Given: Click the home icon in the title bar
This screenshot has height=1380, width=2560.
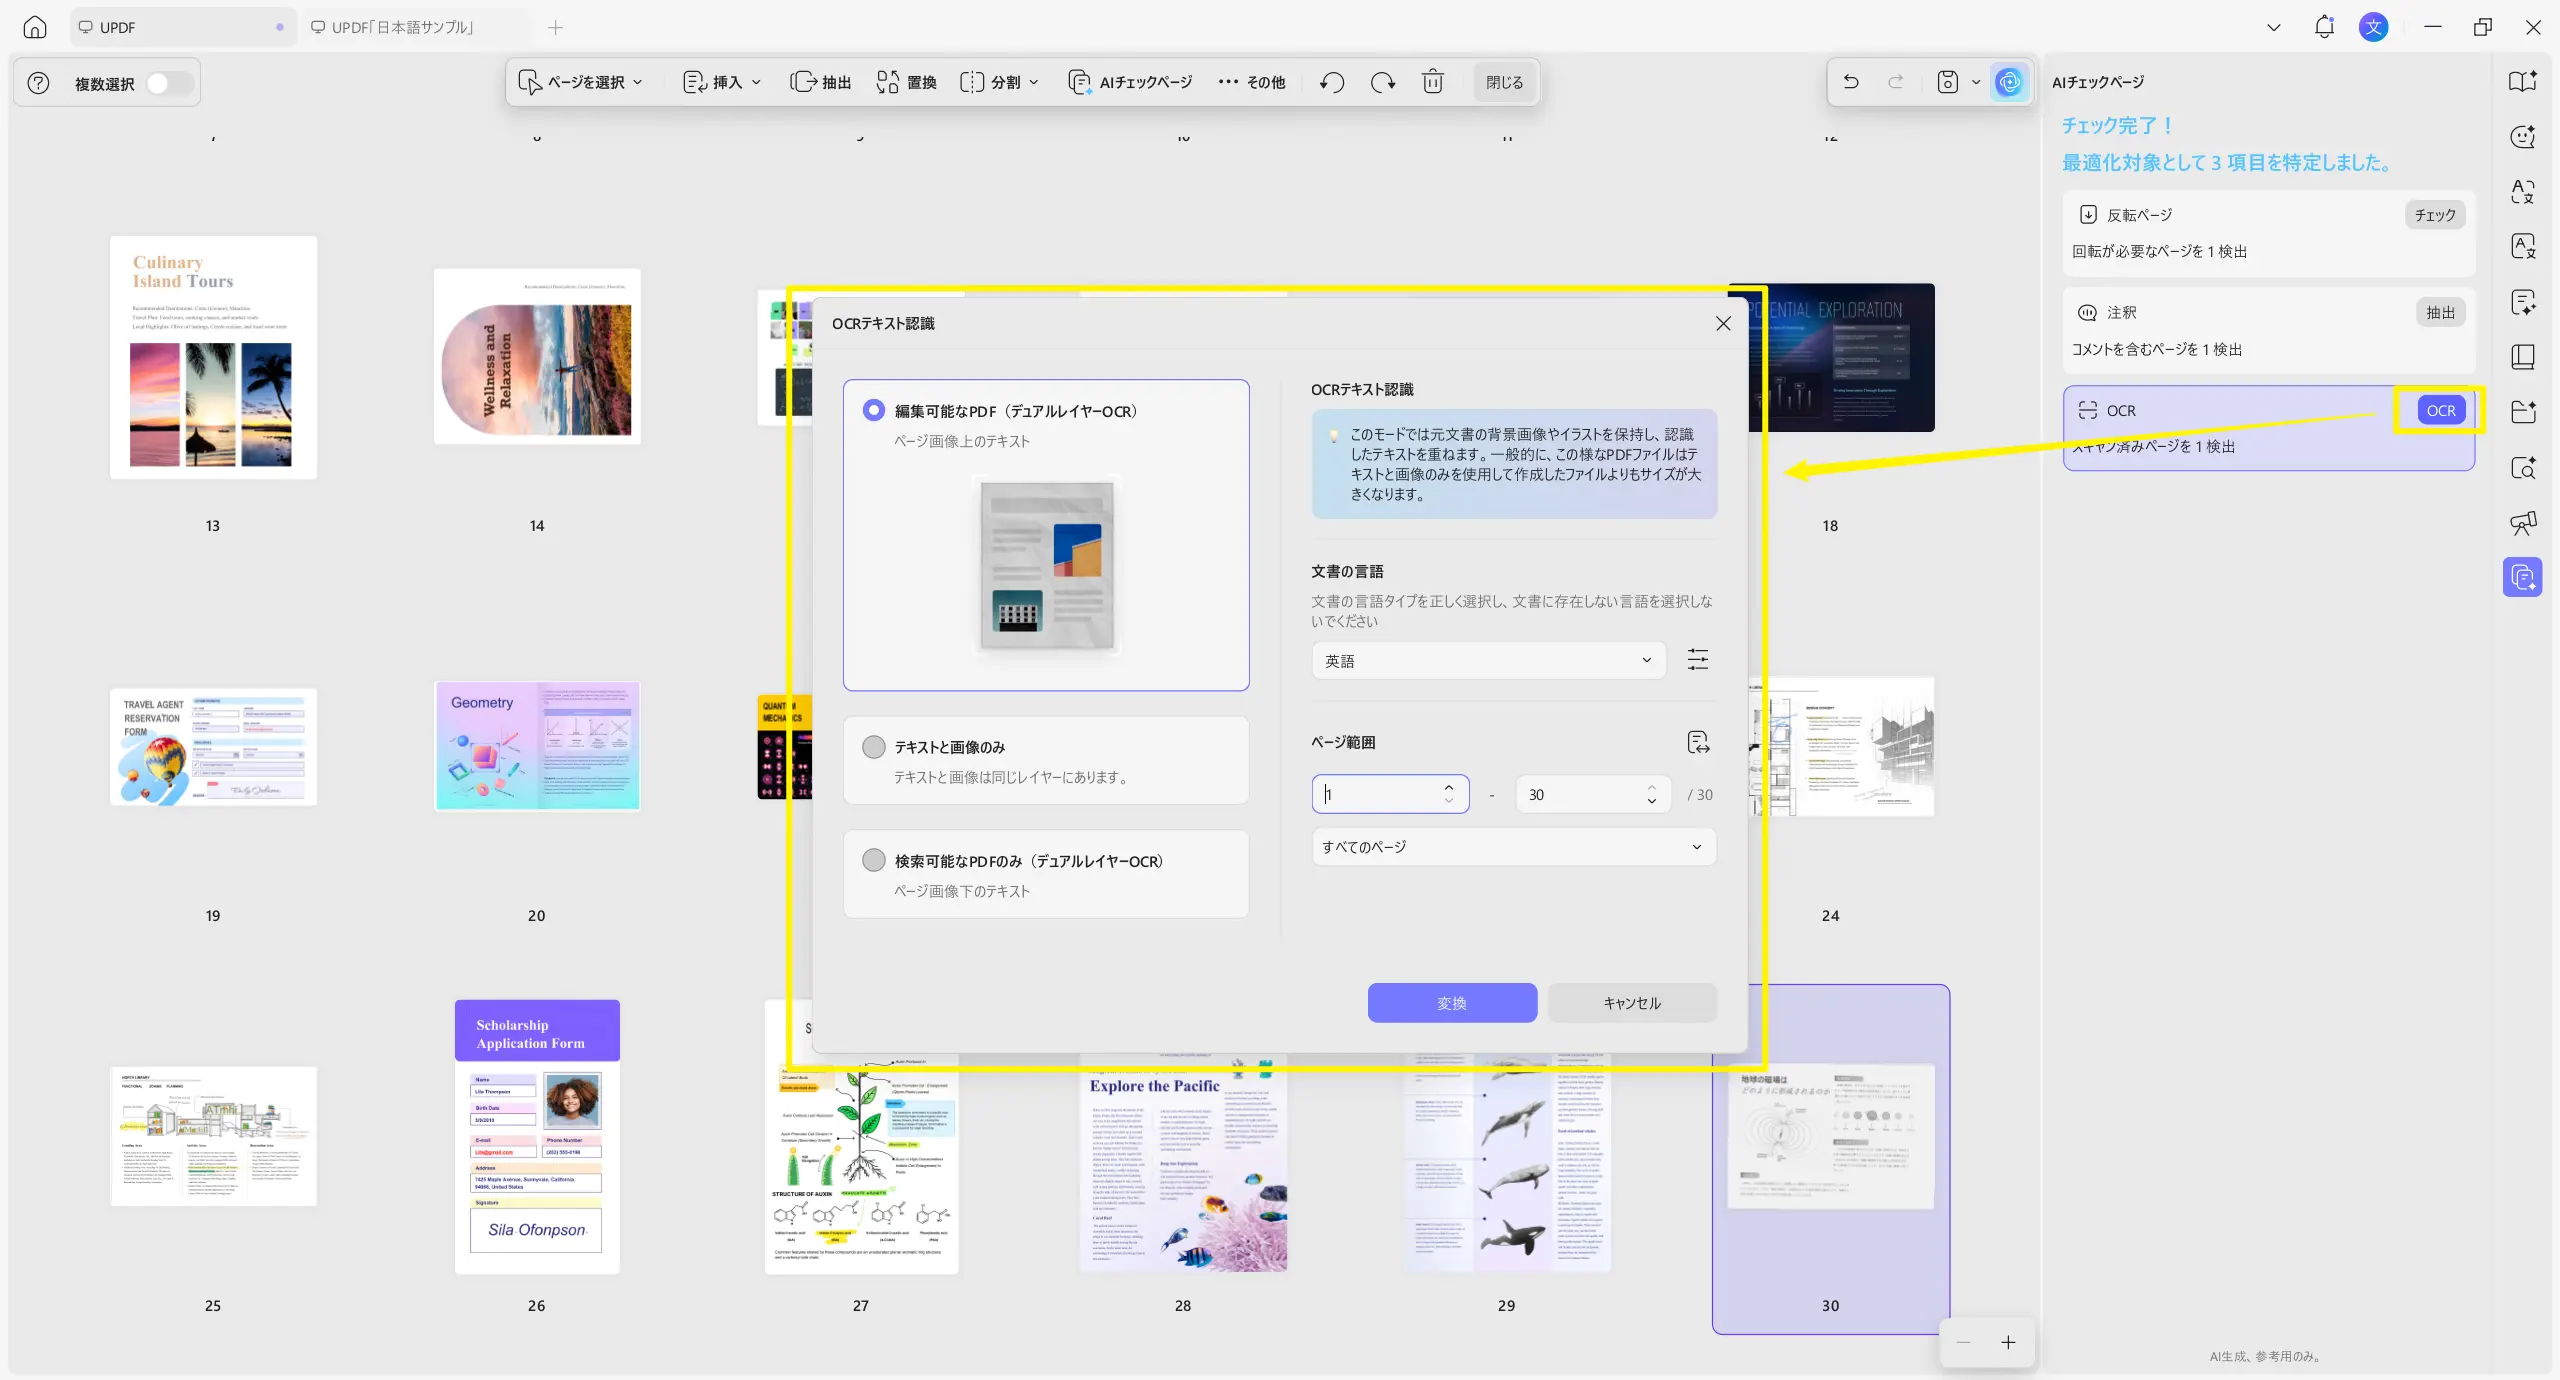Looking at the screenshot, I should click(35, 27).
